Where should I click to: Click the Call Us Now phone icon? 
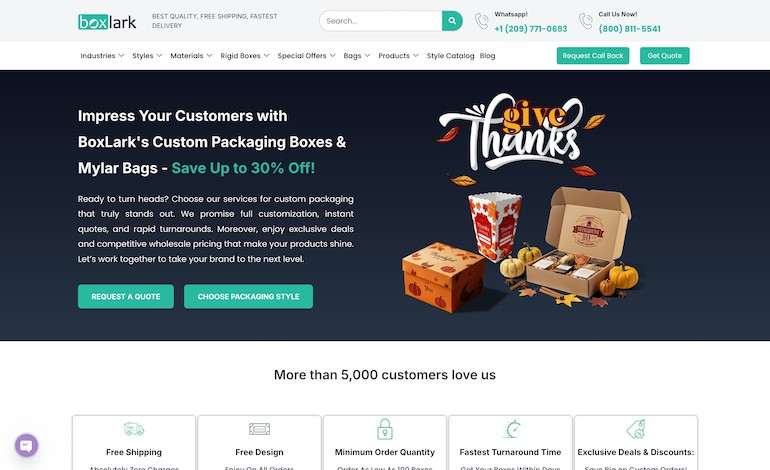coord(585,21)
